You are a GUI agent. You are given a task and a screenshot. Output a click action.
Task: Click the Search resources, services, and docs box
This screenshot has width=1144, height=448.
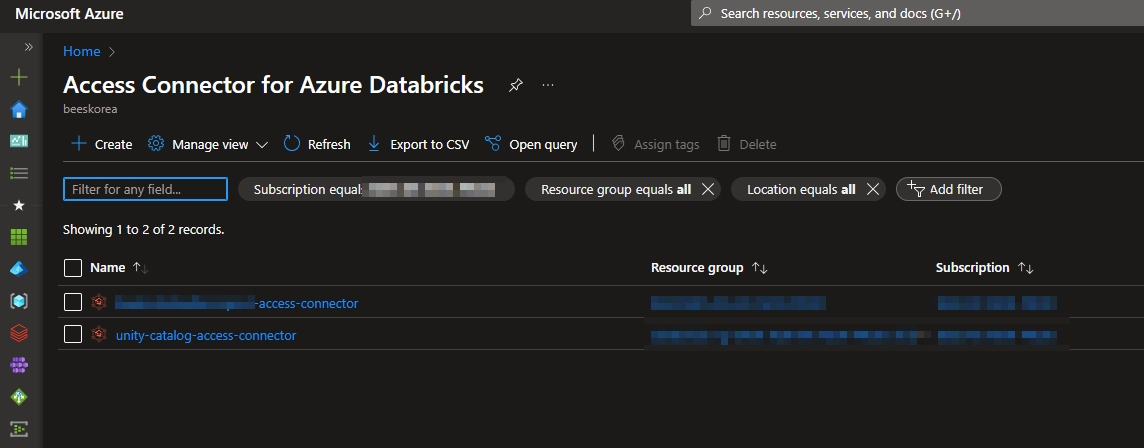[917, 13]
